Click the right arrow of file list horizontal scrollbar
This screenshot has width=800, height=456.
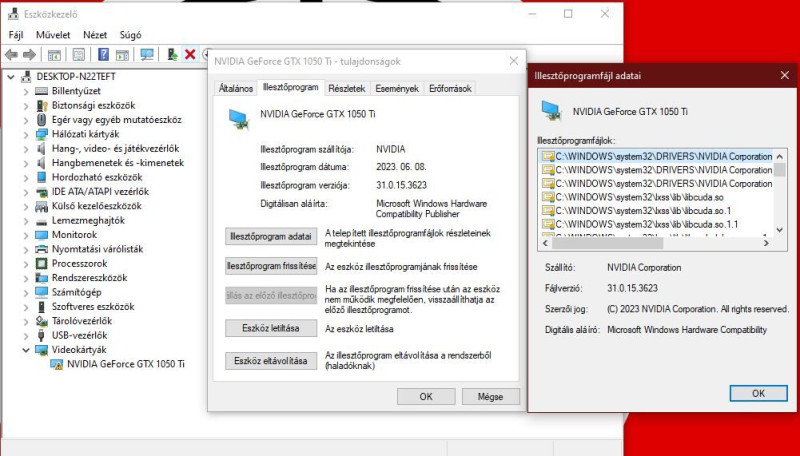[766, 244]
